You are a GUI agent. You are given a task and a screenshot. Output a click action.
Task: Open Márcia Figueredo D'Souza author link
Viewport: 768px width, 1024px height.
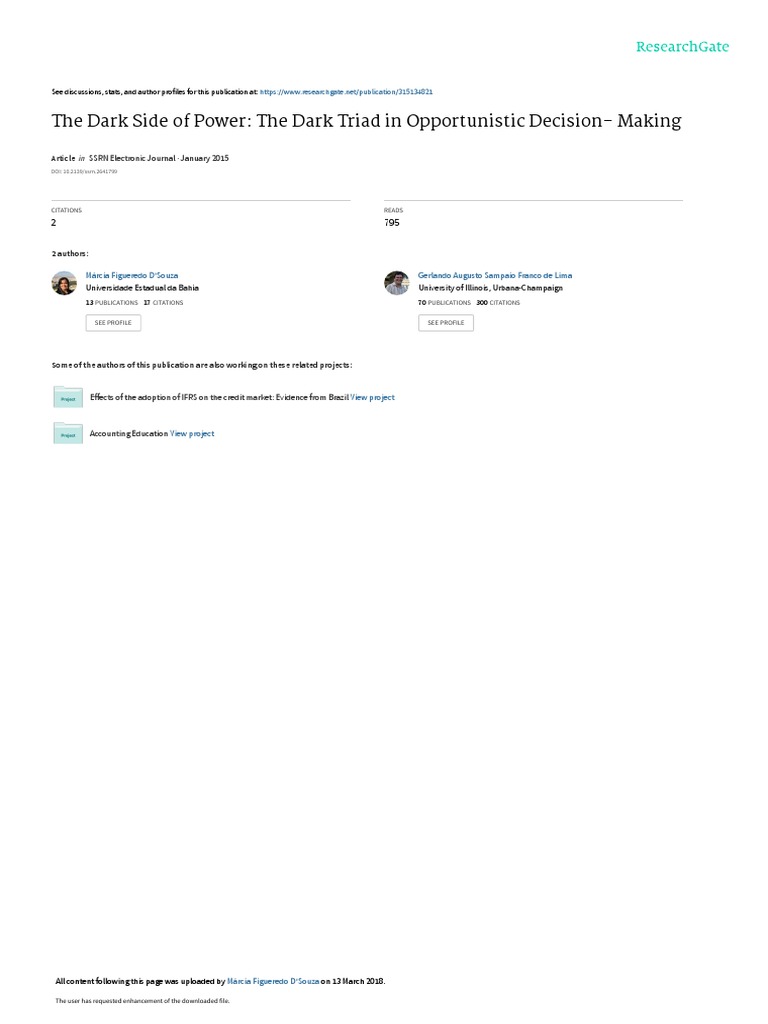click(x=132, y=276)
